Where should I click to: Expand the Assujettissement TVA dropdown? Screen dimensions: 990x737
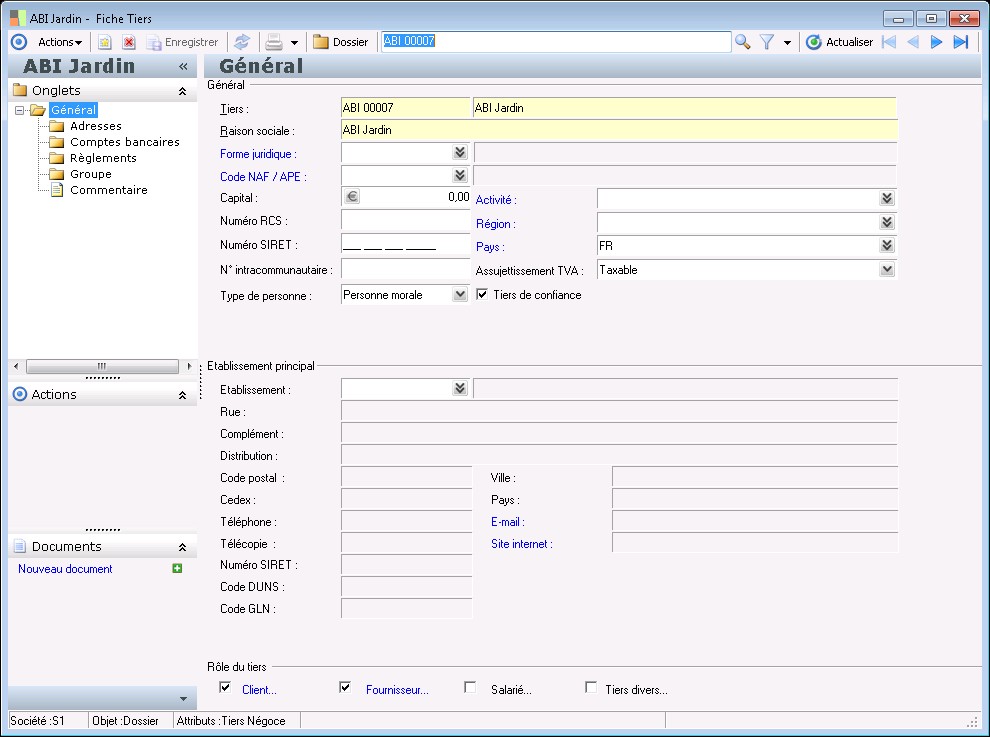[886, 270]
